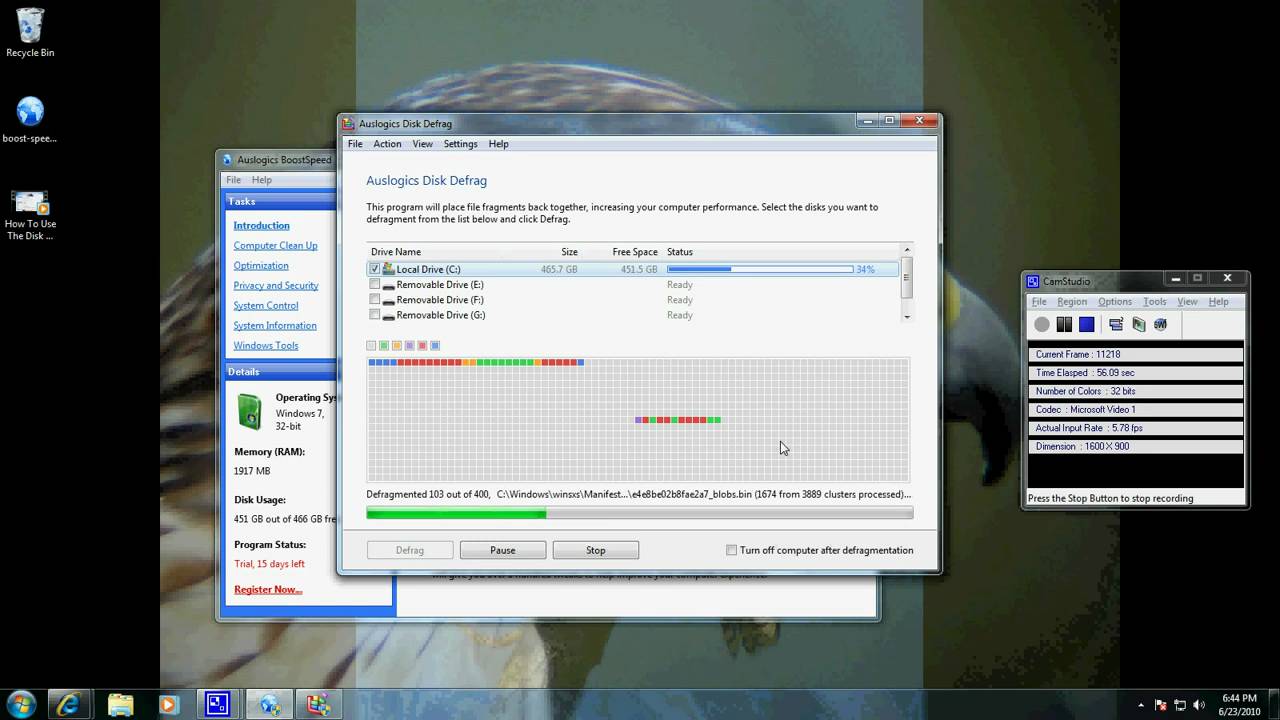Click the Removable Drive (G:) drive icon
This screenshot has height=720, width=1280.
click(388, 315)
